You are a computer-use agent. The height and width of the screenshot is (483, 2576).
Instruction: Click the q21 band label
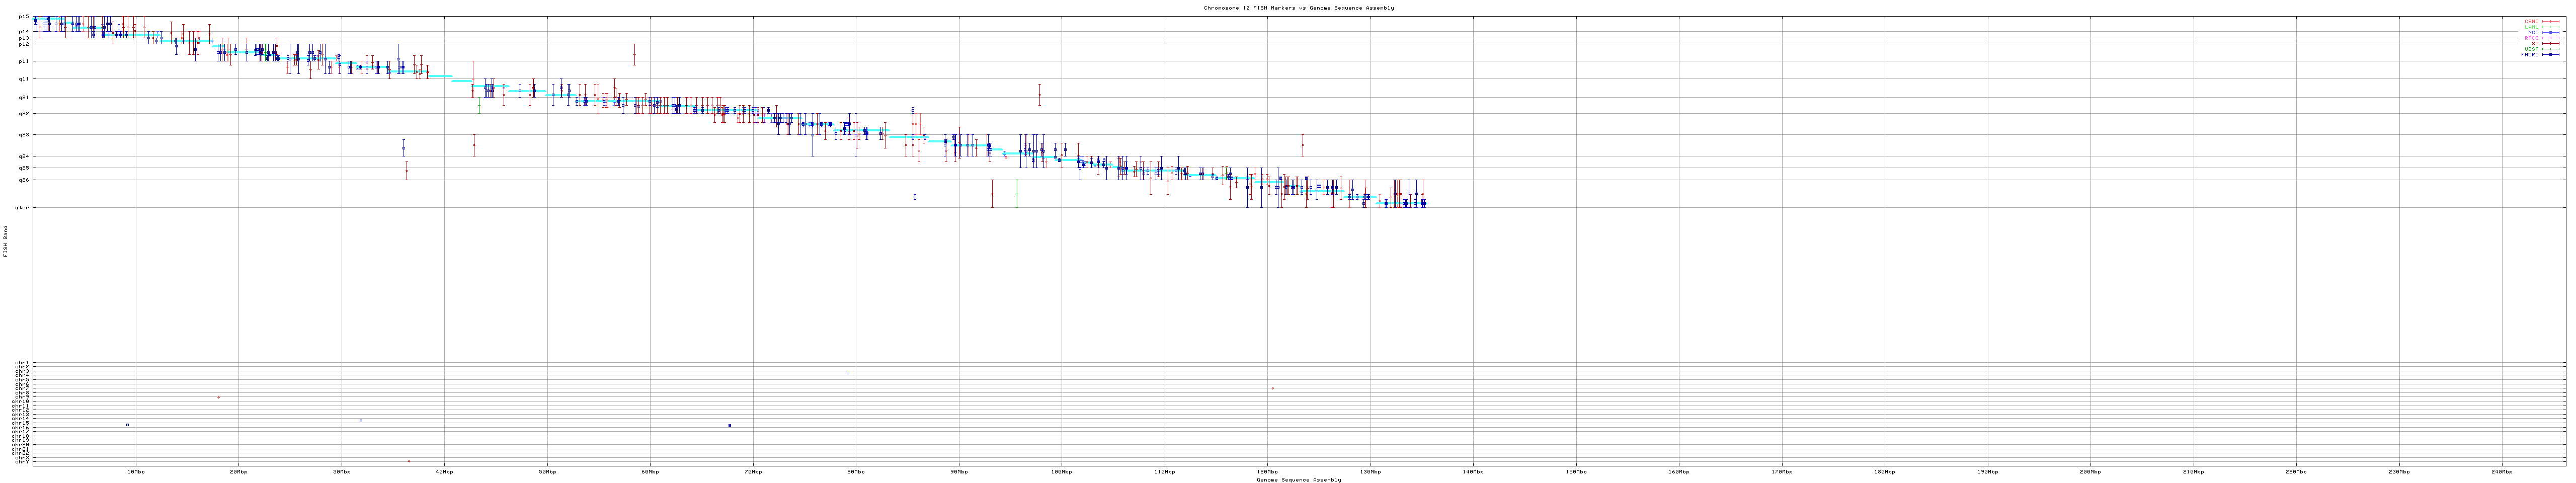[24, 97]
